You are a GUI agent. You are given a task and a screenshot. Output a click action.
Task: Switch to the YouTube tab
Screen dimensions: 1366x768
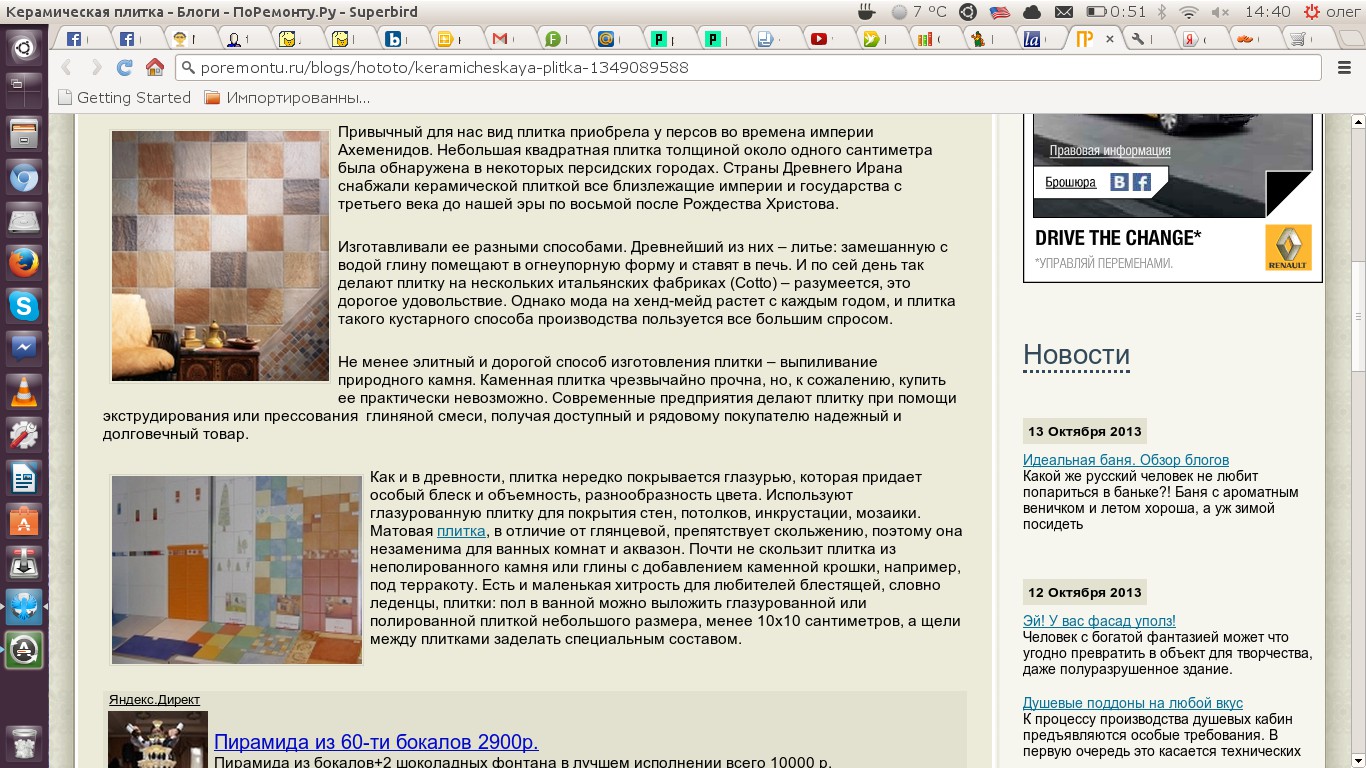[x=819, y=40]
